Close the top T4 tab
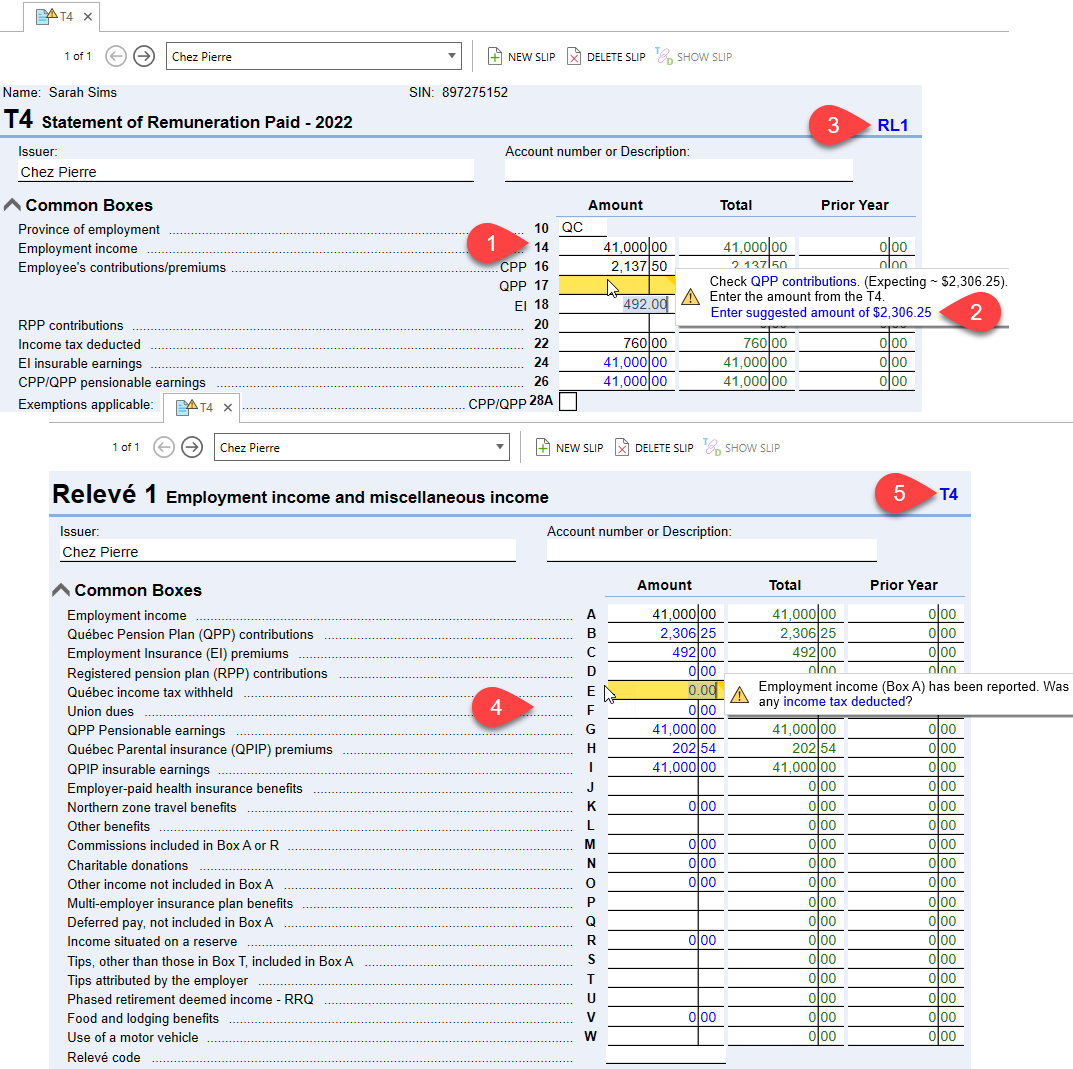Image resolution: width=1073 pixels, height=1069 pixels. pos(88,17)
